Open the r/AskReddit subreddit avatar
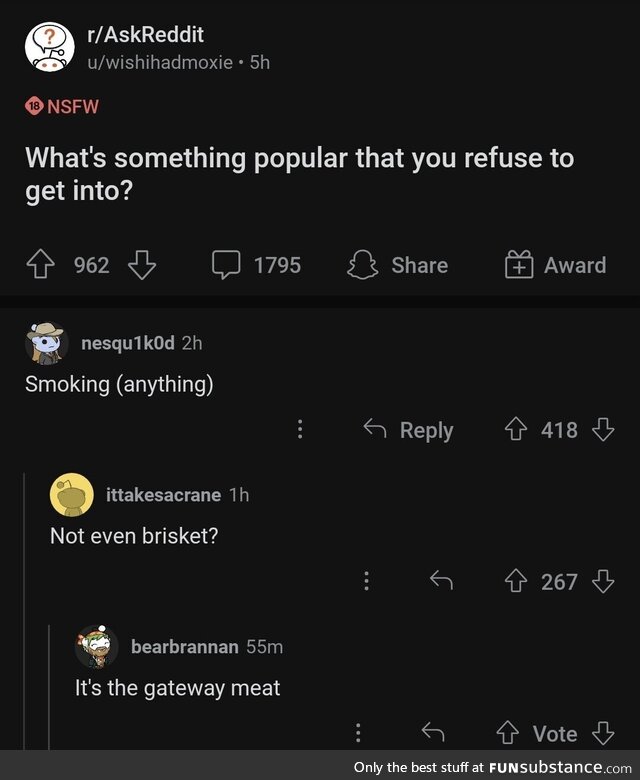 (x=50, y=48)
